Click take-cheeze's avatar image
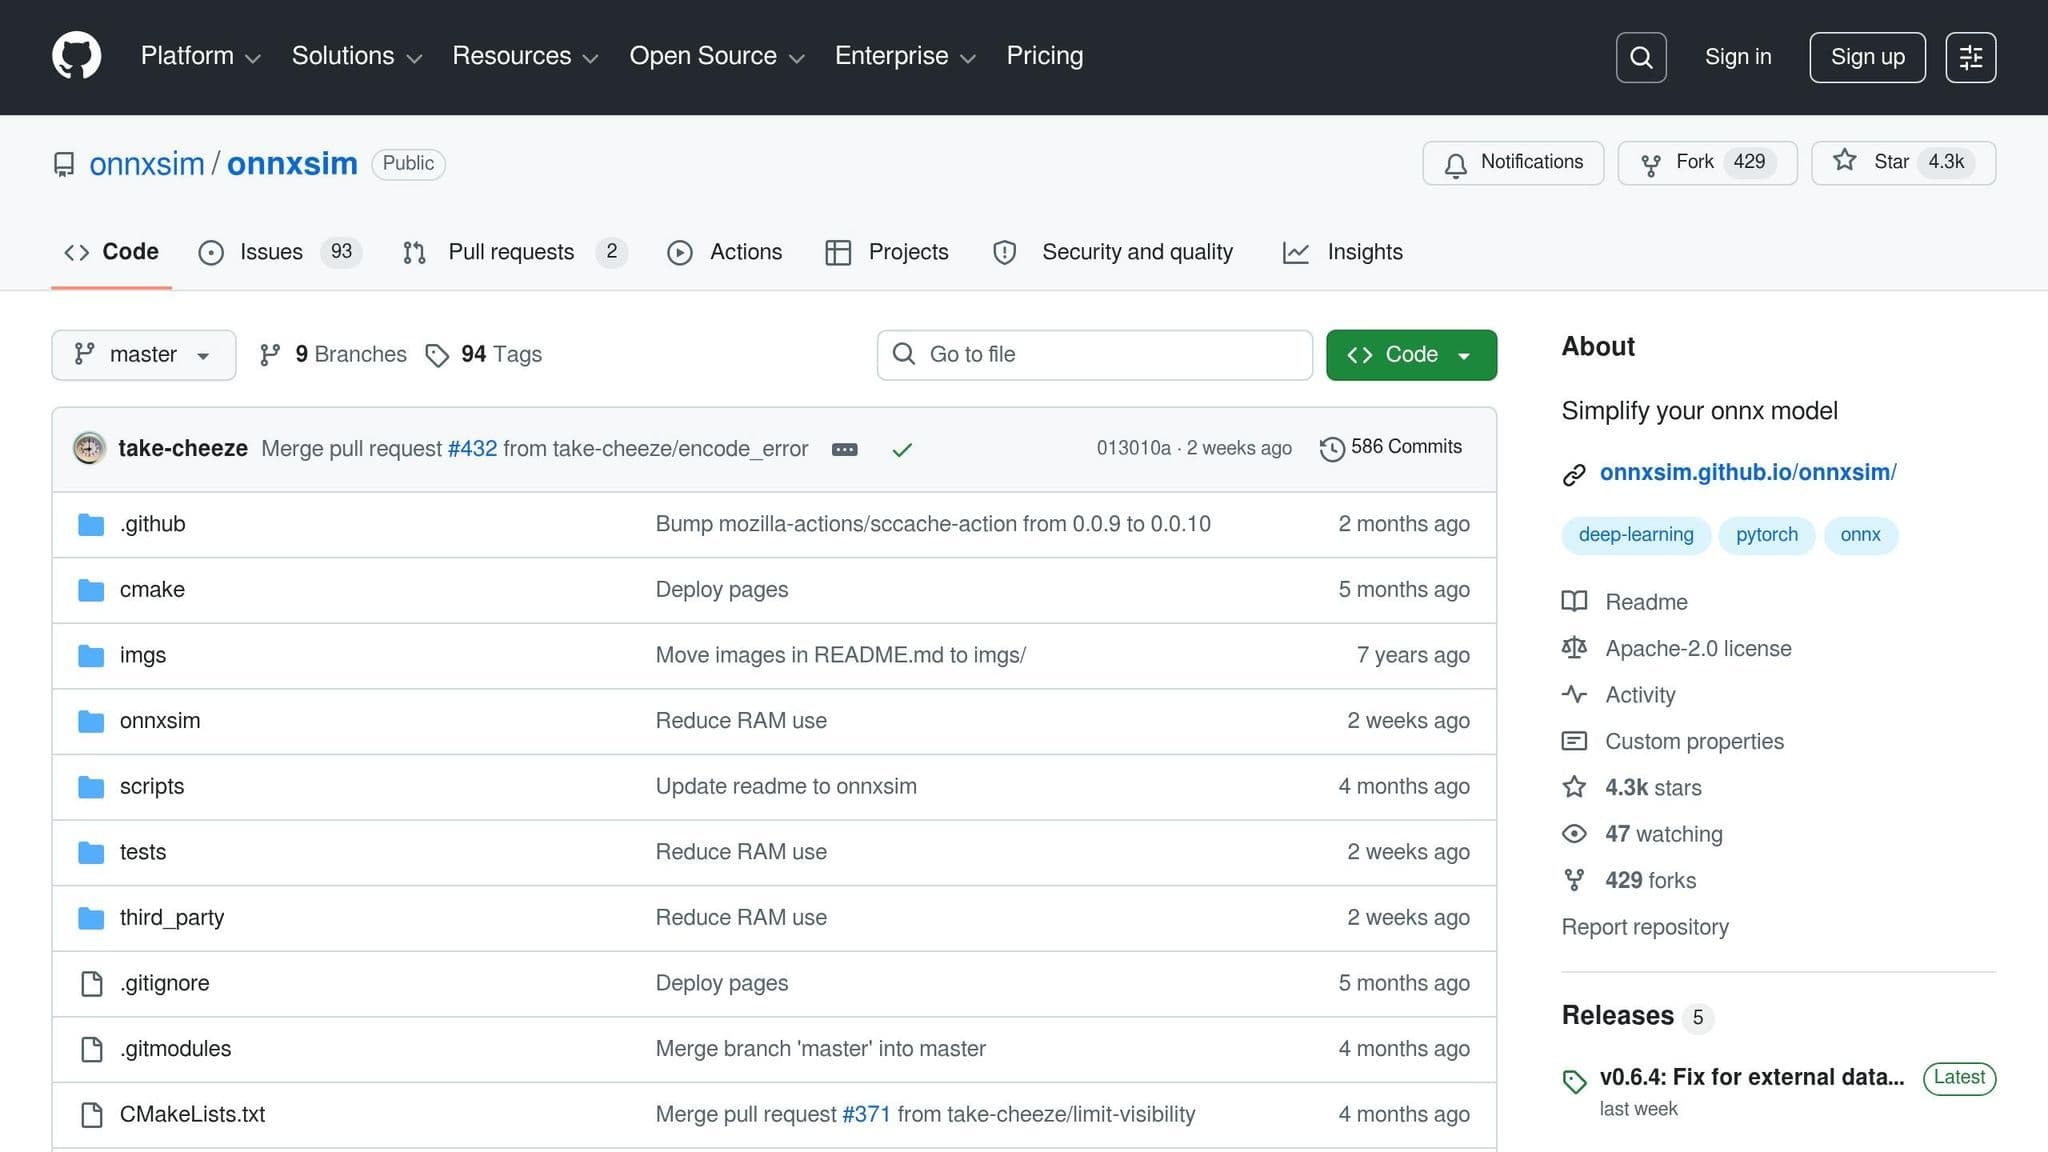 89,448
